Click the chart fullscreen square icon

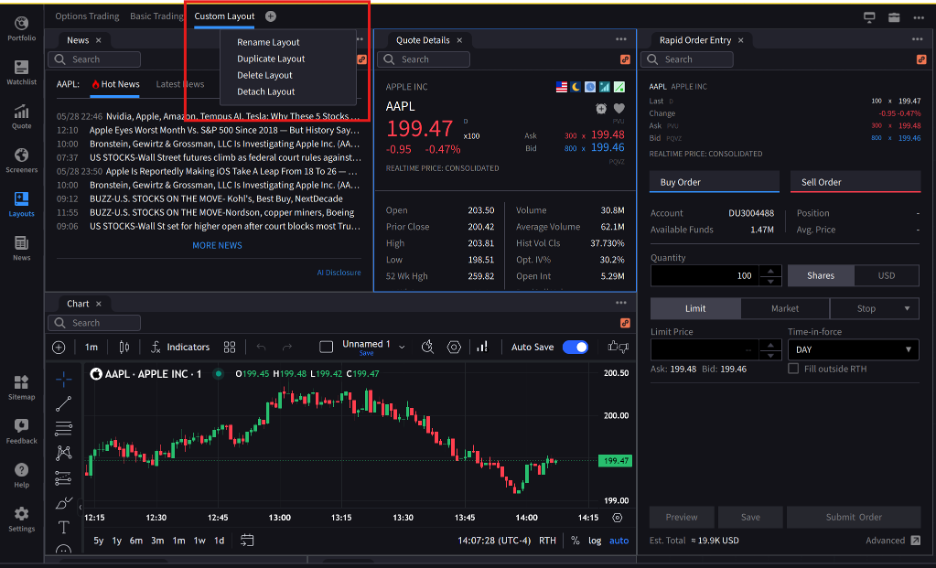(326, 347)
